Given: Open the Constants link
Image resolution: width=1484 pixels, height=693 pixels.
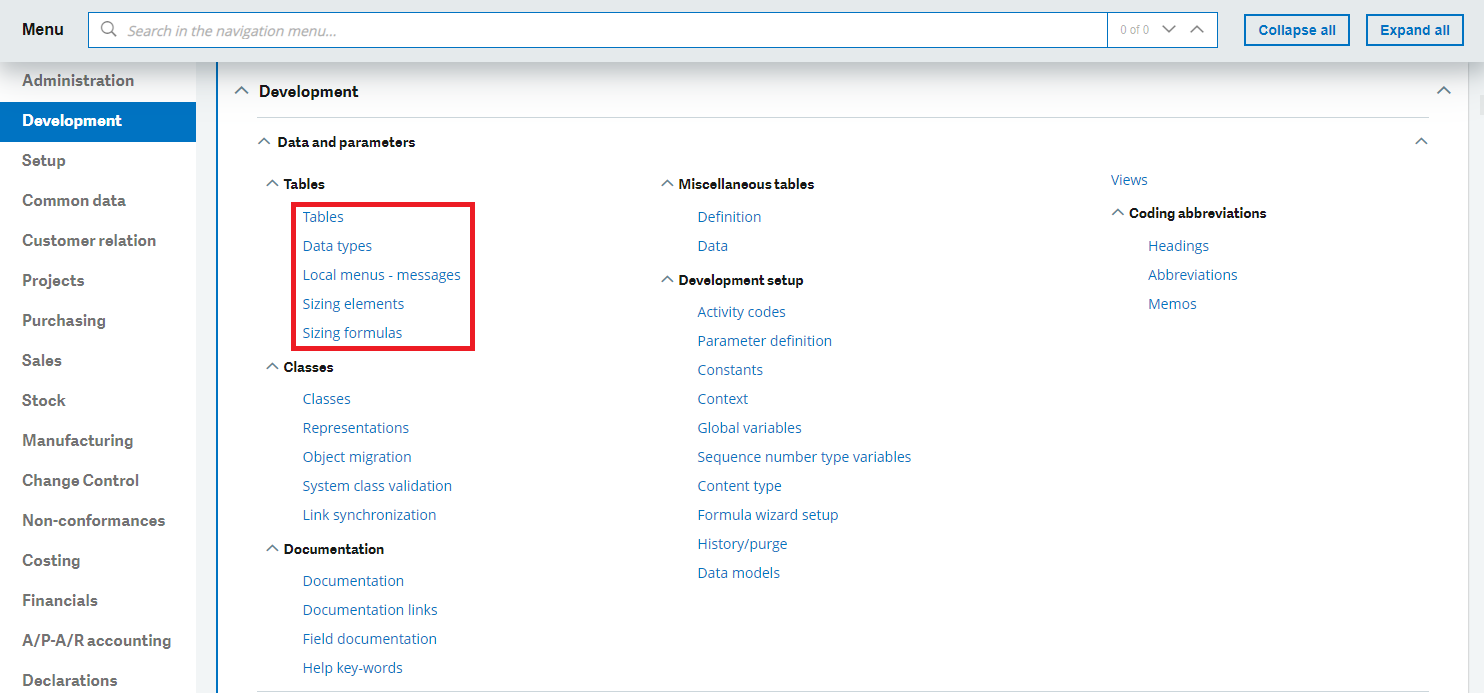Looking at the screenshot, I should [730, 370].
